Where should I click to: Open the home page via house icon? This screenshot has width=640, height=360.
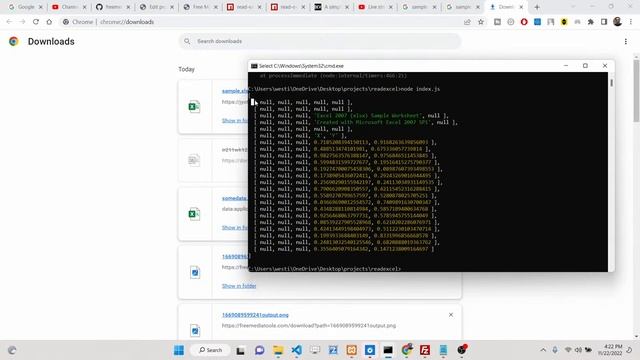click(49, 22)
